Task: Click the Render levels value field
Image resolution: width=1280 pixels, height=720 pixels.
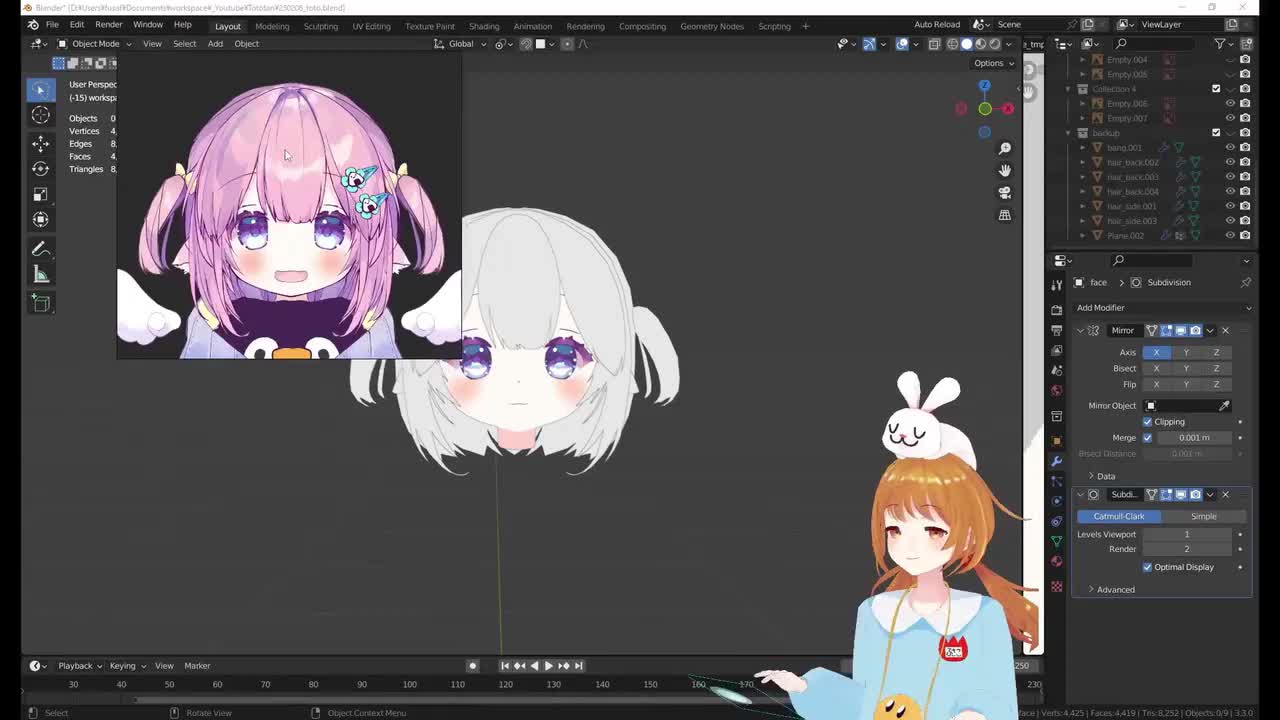Action: 1187,549
